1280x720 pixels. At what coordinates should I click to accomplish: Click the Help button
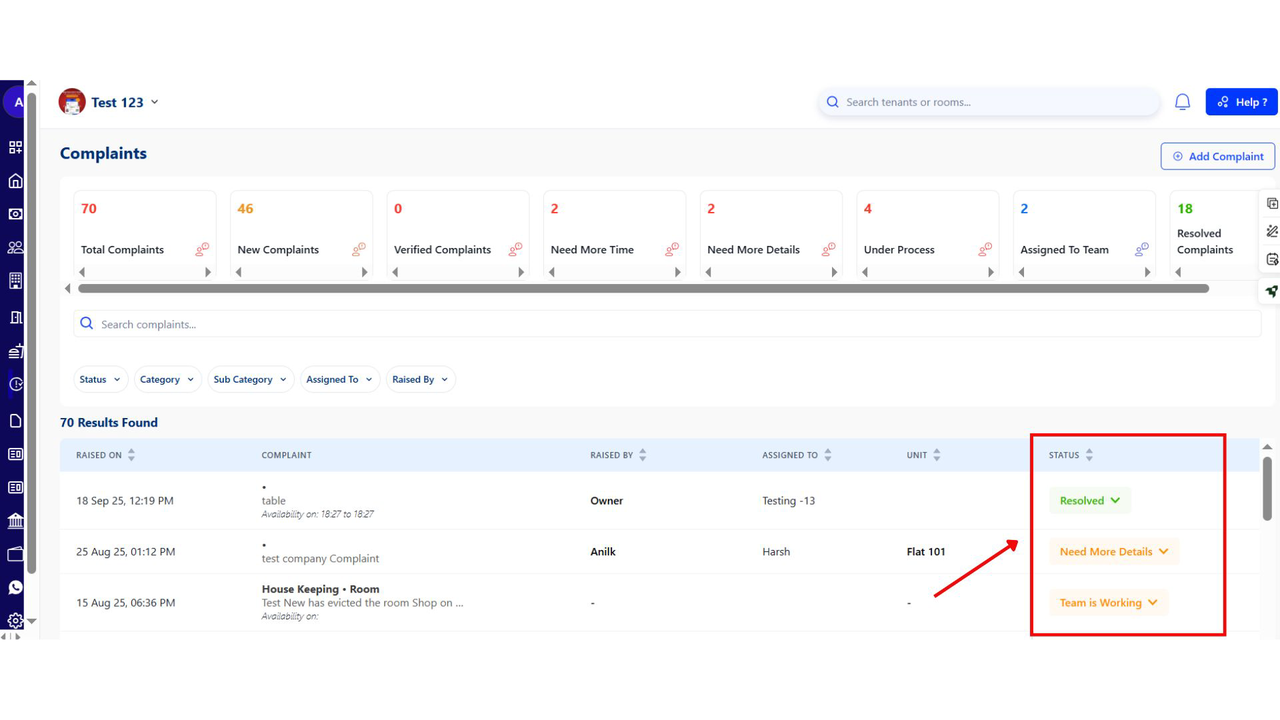pos(1241,102)
